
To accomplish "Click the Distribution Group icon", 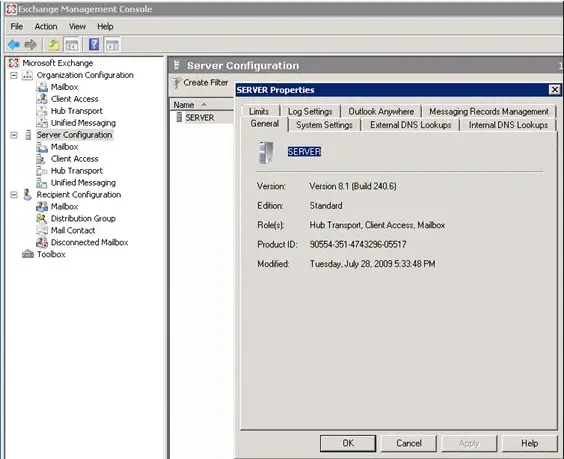I will pyautogui.click(x=42, y=218).
